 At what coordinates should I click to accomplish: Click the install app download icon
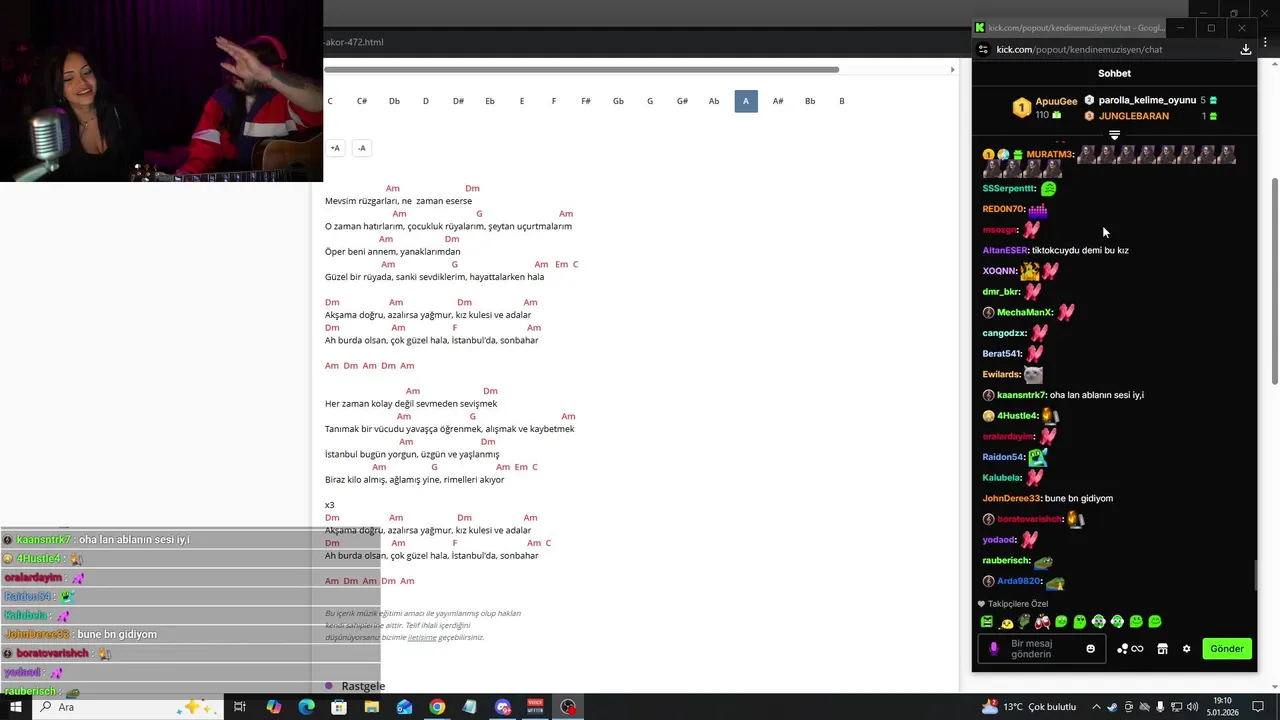coord(1246,49)
